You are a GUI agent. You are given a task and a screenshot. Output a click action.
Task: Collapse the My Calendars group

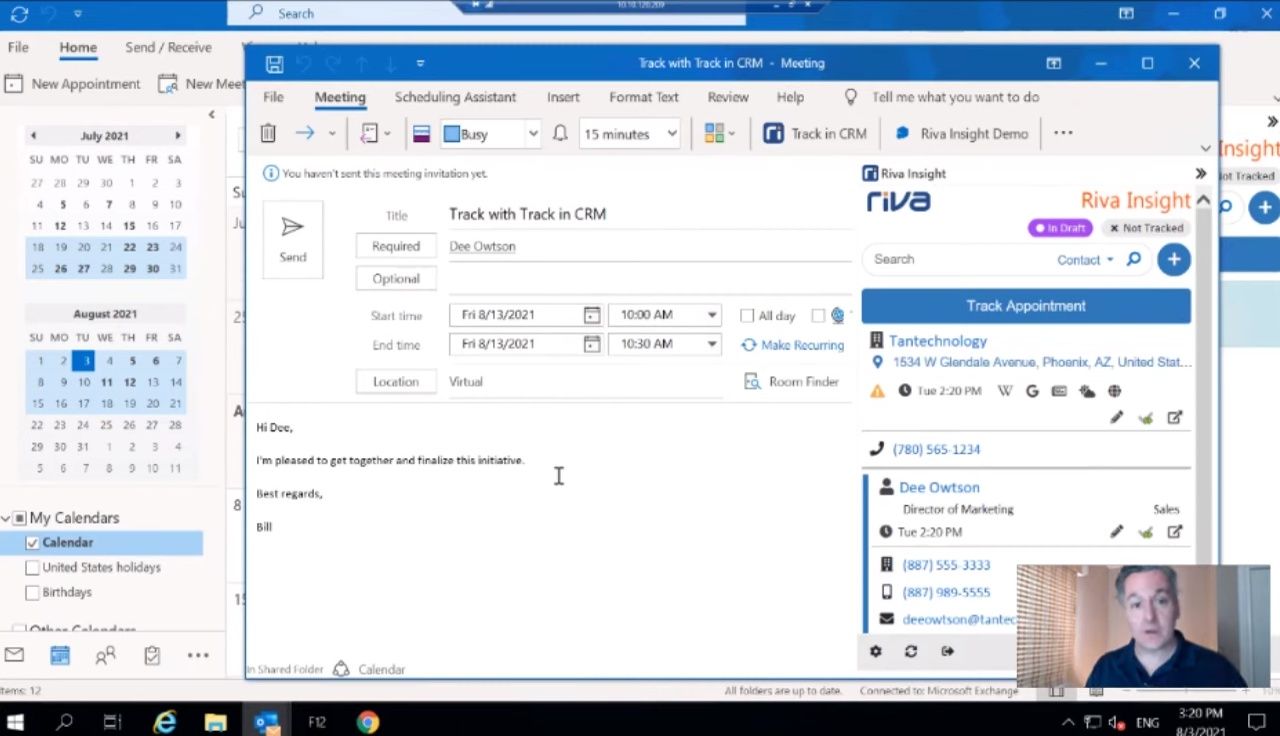click(5, 518)
